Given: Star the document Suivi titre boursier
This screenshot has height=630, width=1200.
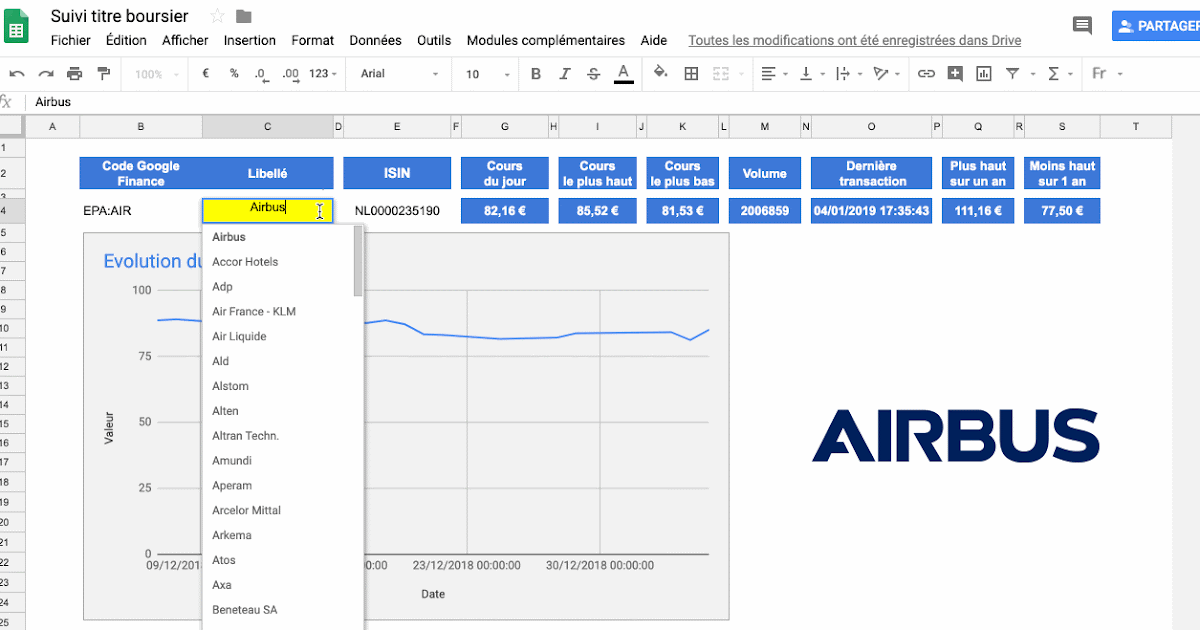Looking at the screenshot, I should click(x=217, y=16).
